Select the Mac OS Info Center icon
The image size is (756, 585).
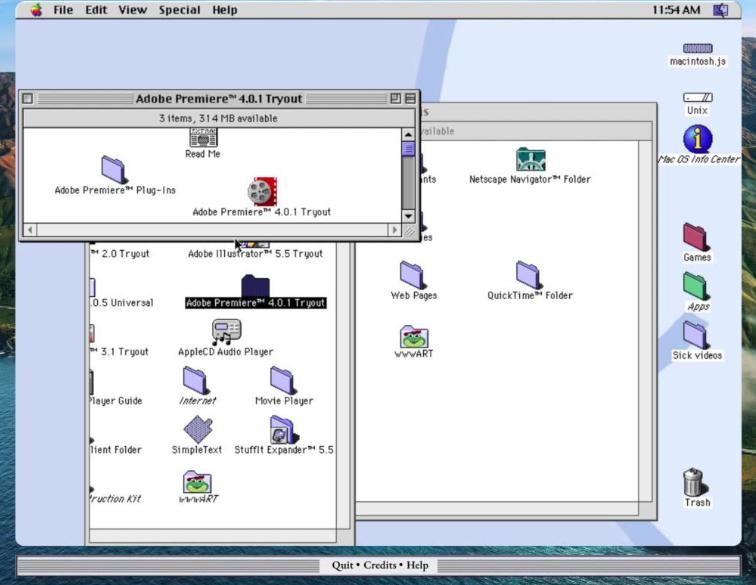tap(697, 139)
